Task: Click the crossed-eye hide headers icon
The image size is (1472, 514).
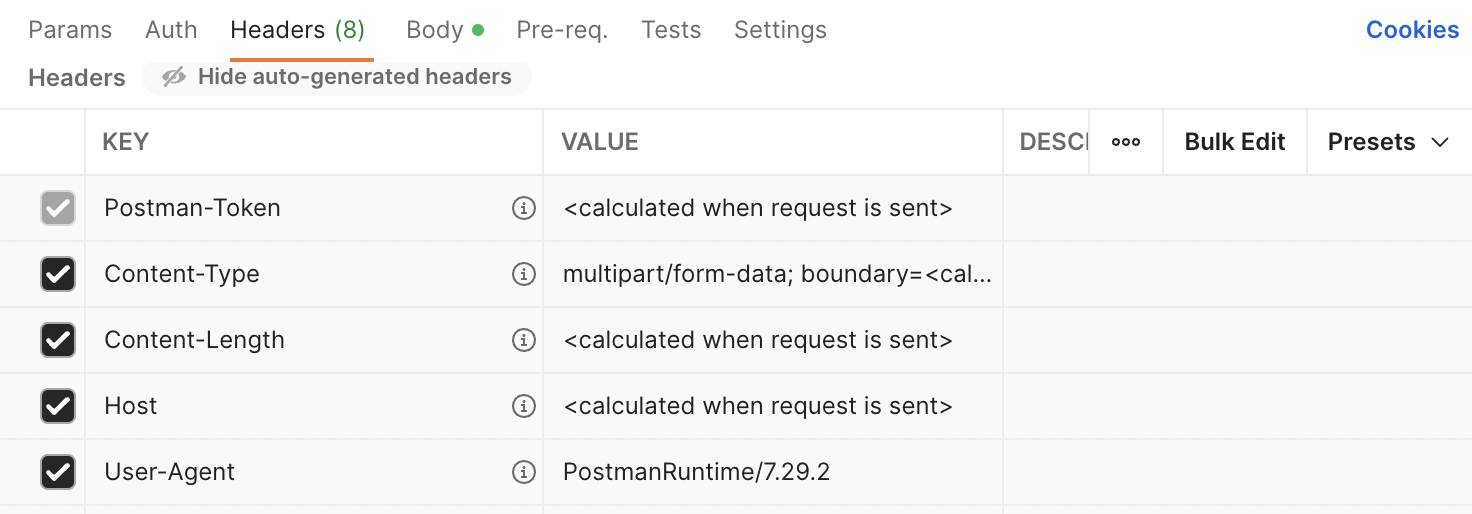Action: tap(174, 77)
